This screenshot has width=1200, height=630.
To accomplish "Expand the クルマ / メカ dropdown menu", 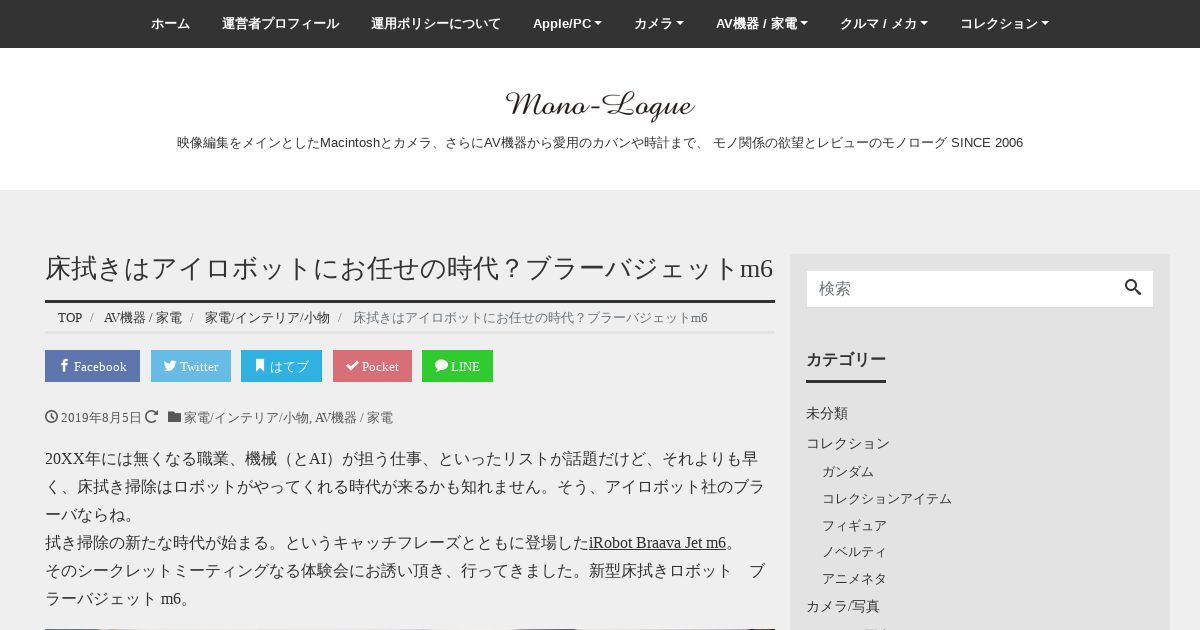I will click(884, 24).
